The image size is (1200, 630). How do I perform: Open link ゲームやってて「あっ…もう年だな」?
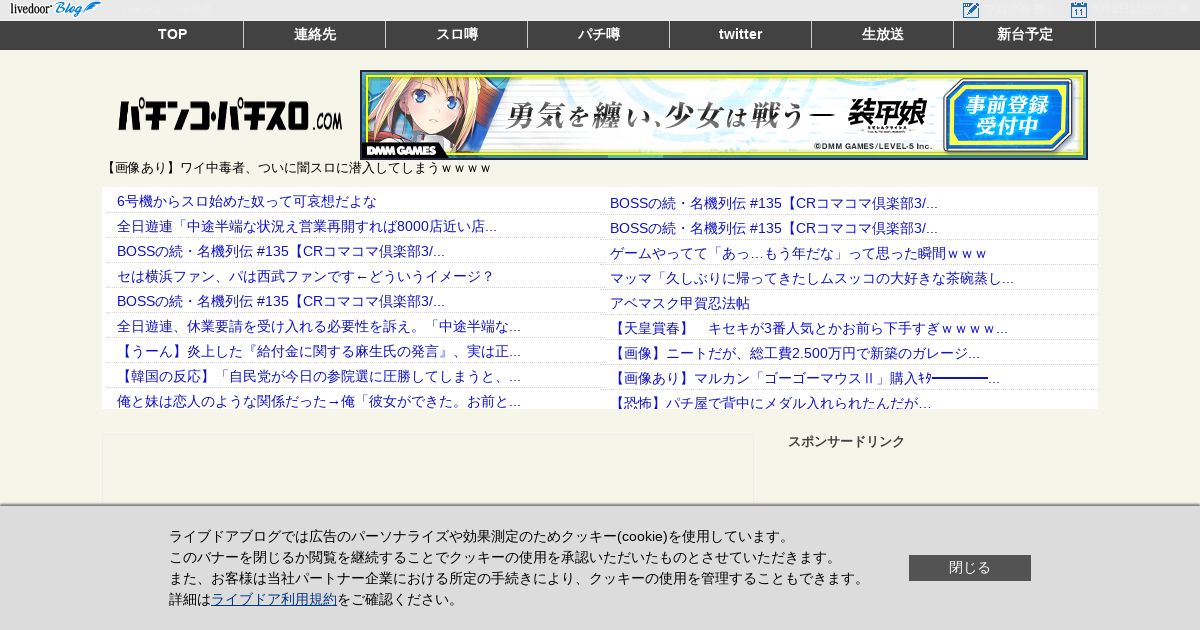point(798,253)
